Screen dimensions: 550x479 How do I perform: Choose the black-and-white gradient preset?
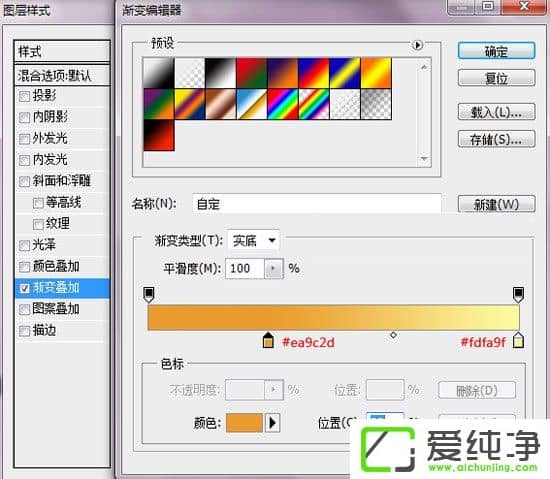click(x=220, y=73)
